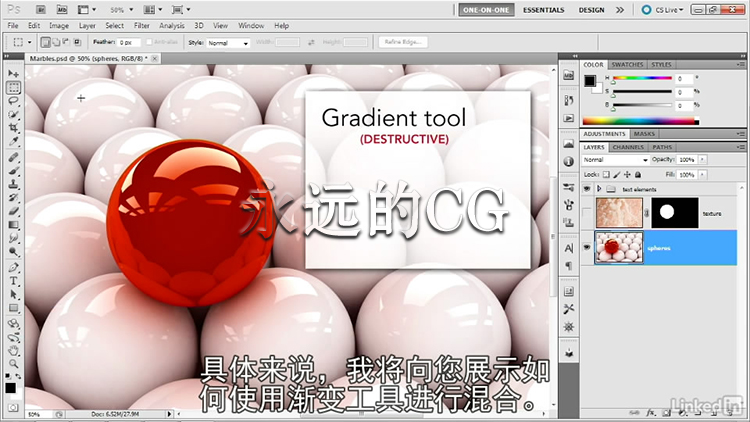Select the Quick Selection tool
Image resolution: width=750 pixels, height=422 pixels.
click(x=13, y=114)
